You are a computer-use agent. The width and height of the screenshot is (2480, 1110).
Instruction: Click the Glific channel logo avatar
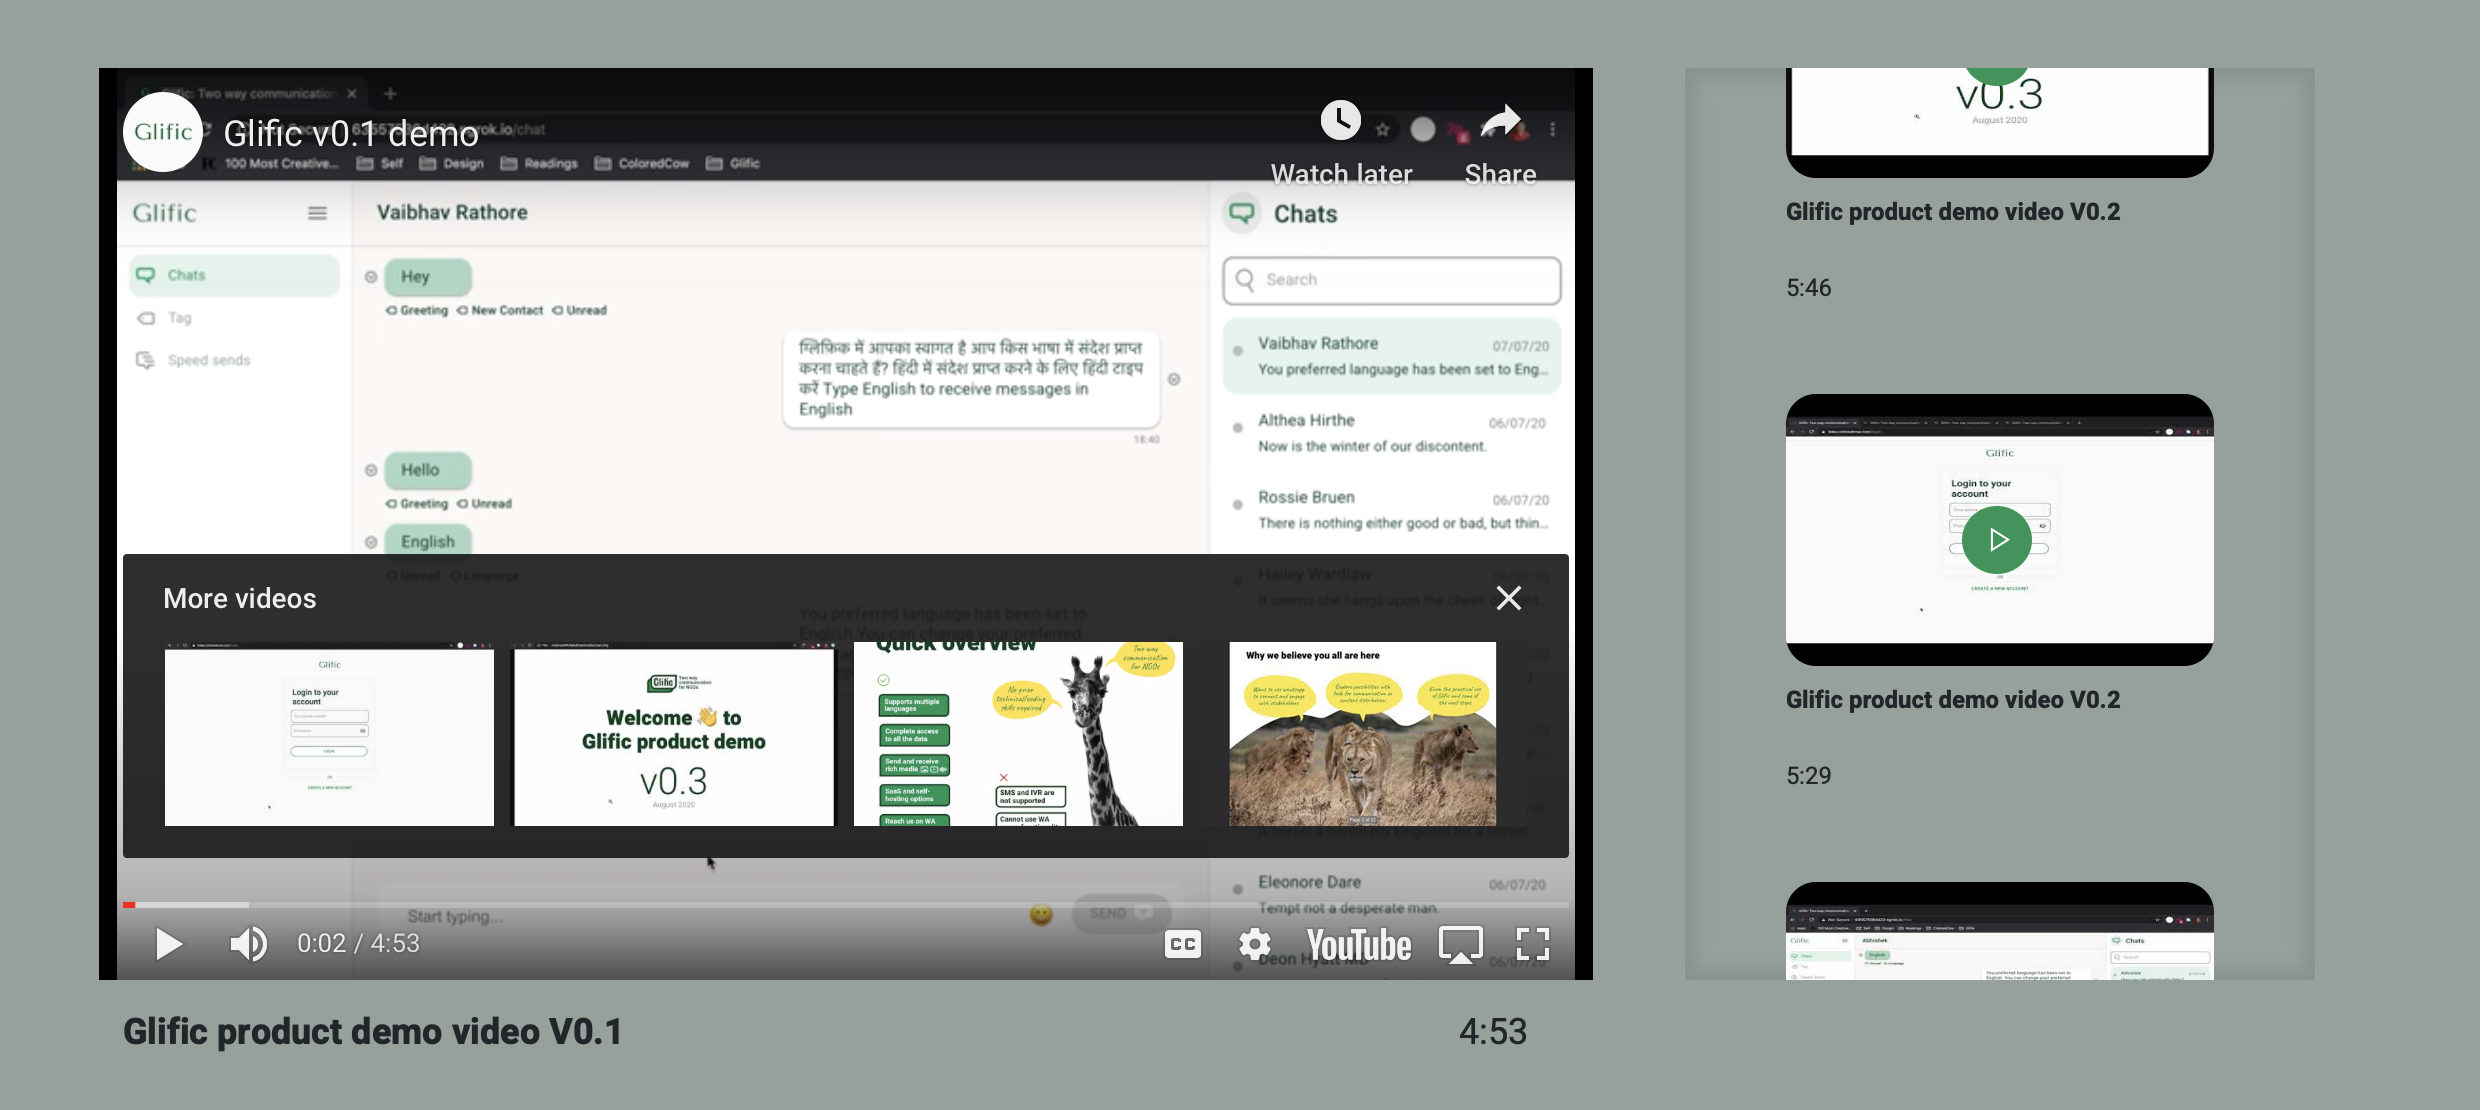tap(163, 132)
